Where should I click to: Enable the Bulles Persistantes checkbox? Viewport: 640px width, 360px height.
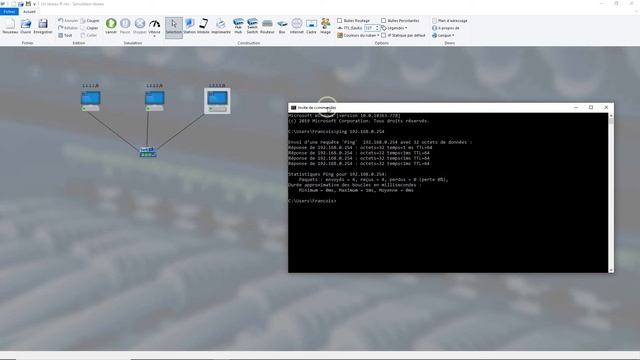384,20
